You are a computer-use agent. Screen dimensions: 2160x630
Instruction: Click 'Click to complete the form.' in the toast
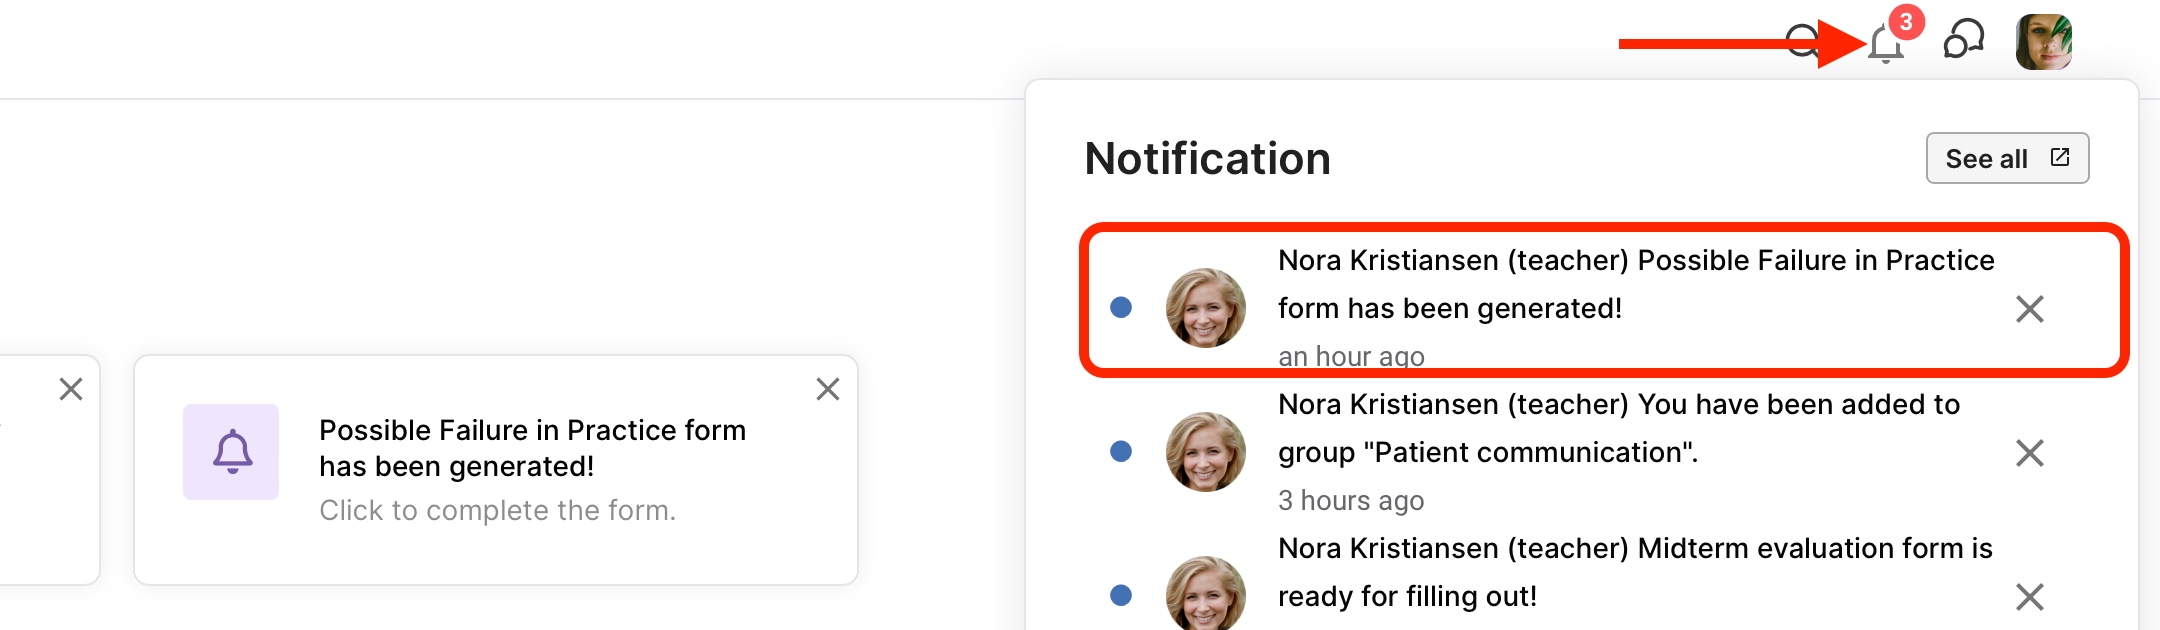[497, 510]
